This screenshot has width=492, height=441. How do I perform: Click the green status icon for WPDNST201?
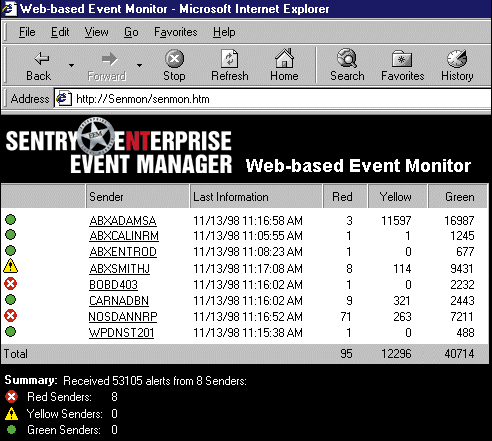click(x=10, y=332)
